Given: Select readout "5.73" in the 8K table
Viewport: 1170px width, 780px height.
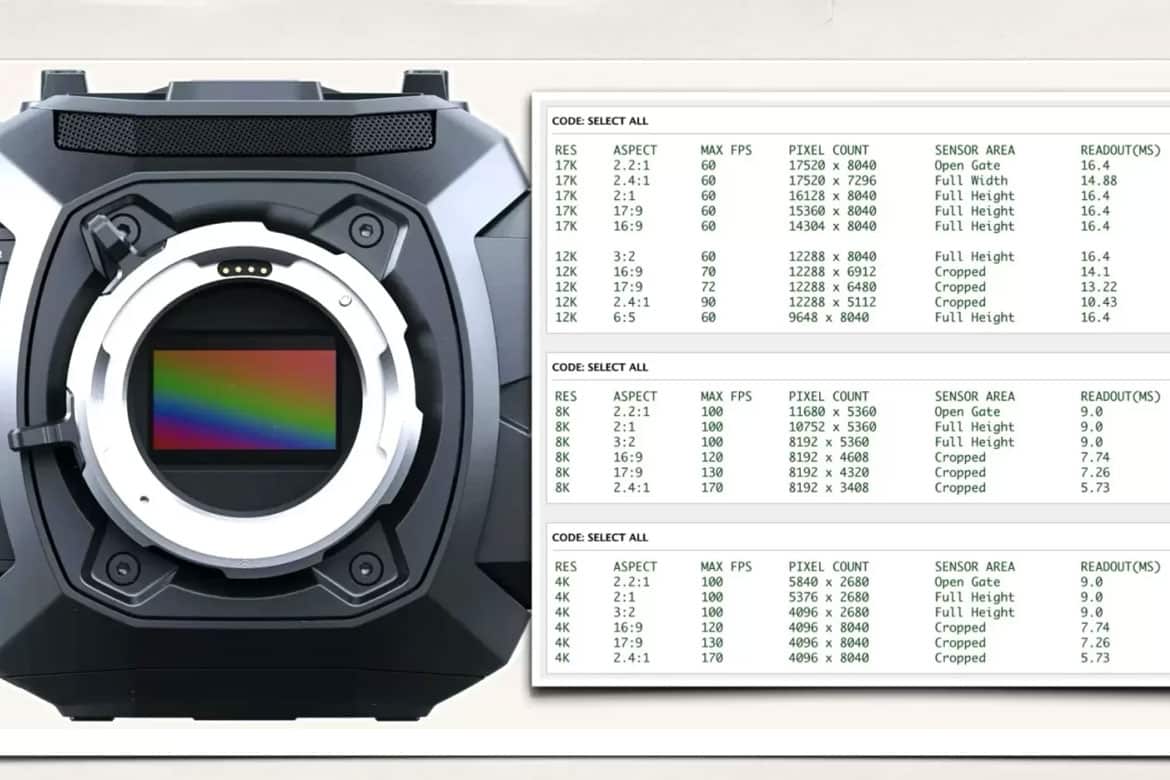Looking at the screenshot, I should click(x=1095, y=487).
